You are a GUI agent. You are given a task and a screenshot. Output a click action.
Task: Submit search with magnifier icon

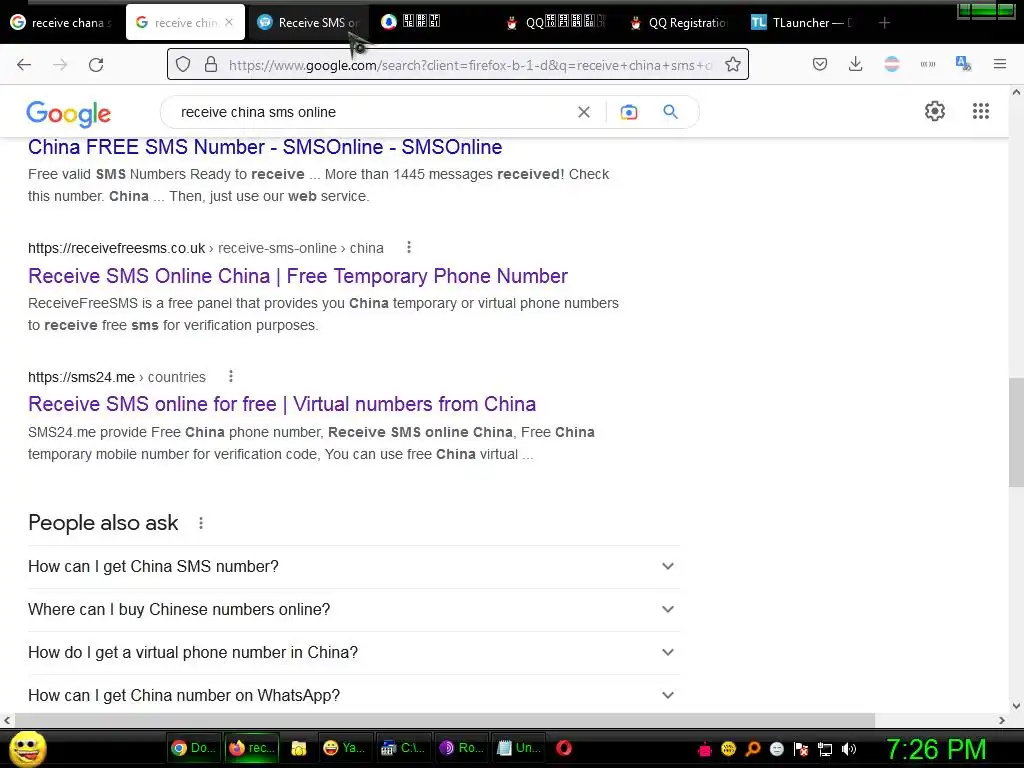coord(671,112)
